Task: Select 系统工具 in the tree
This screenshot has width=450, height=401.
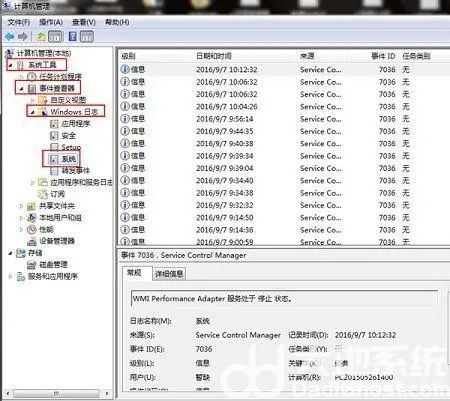Action: [x=42, y=65]
